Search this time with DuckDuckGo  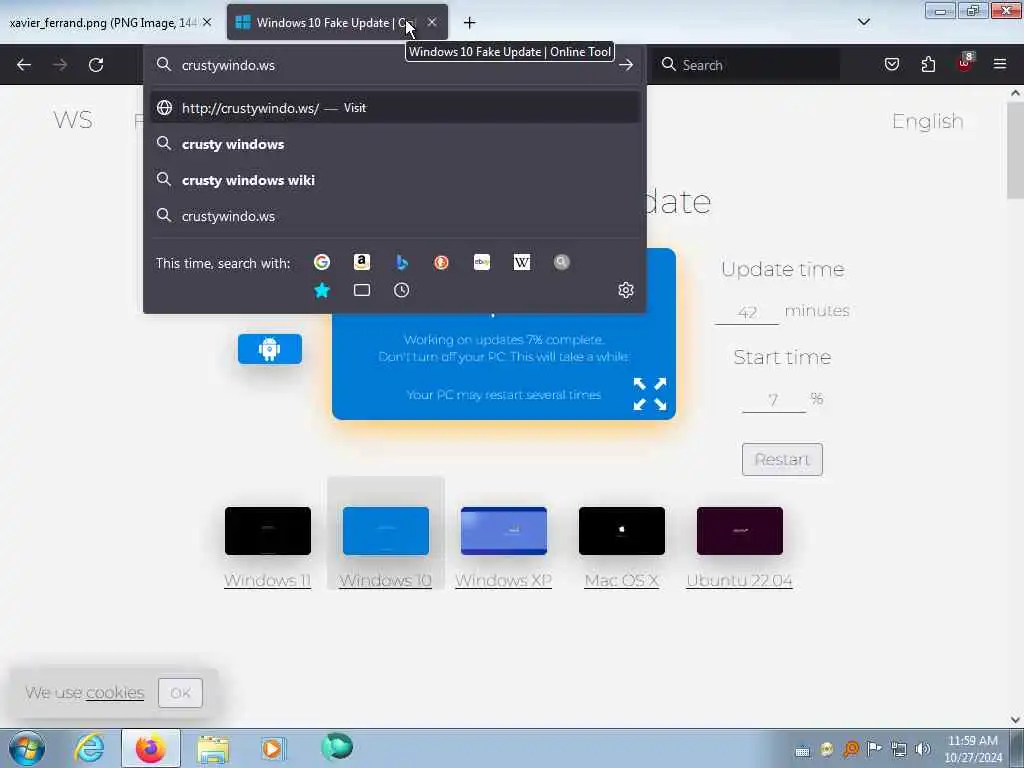tap(441, 262)
